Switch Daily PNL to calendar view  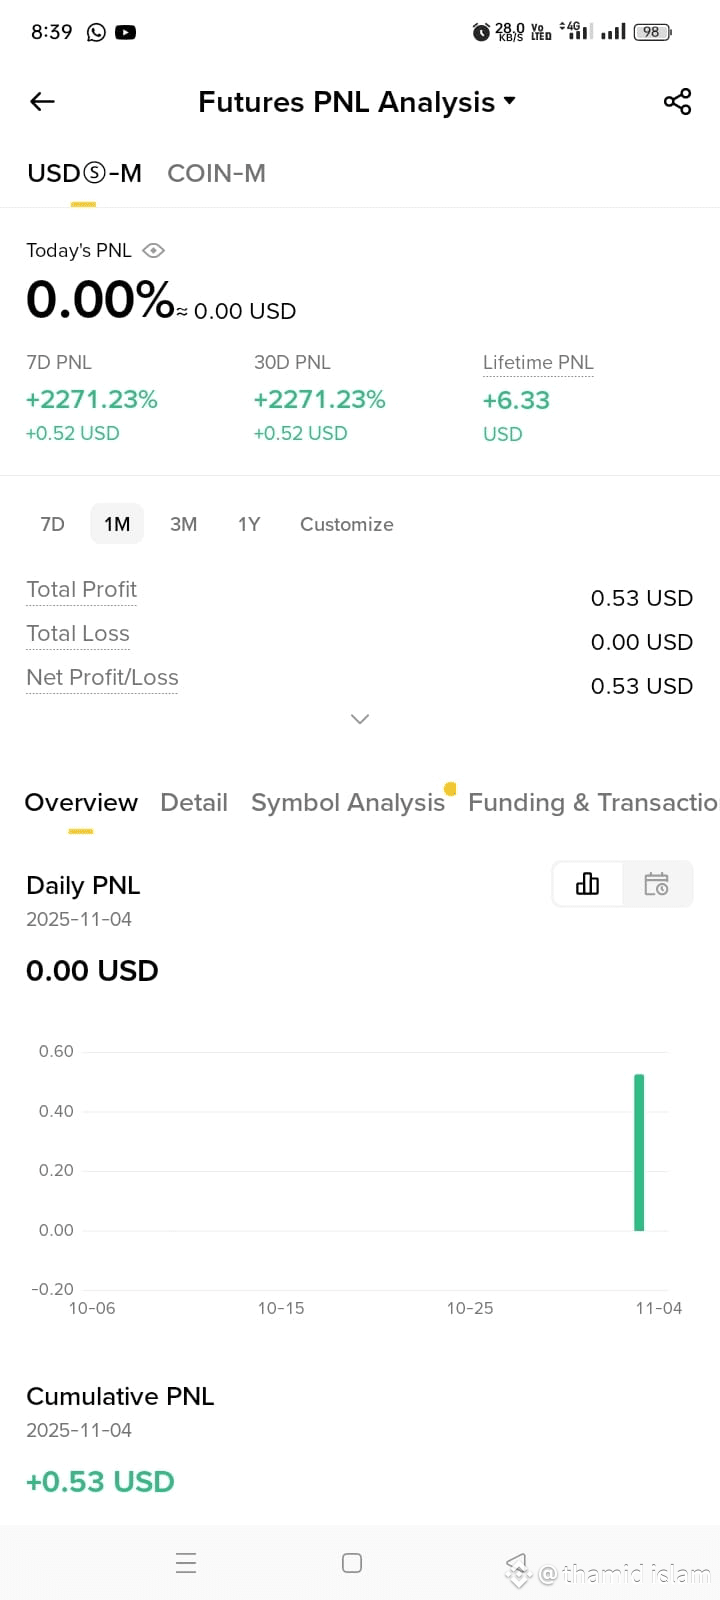(x=657, y=884)
